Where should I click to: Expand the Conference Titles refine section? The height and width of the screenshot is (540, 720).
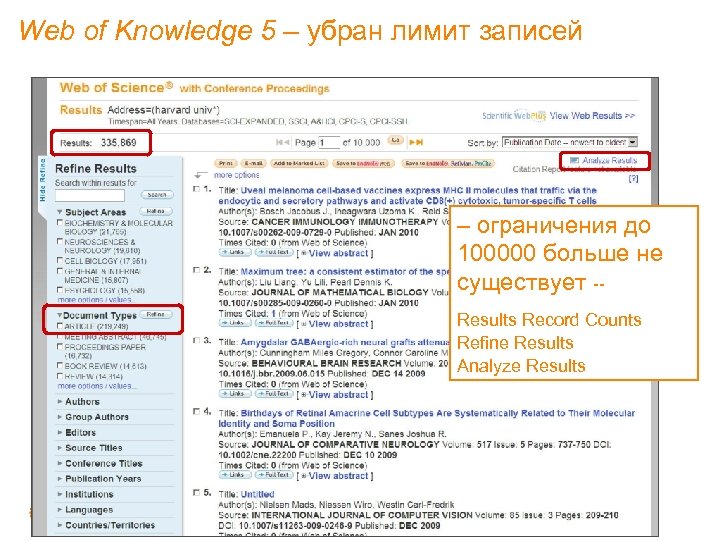(x=60, y=463)
